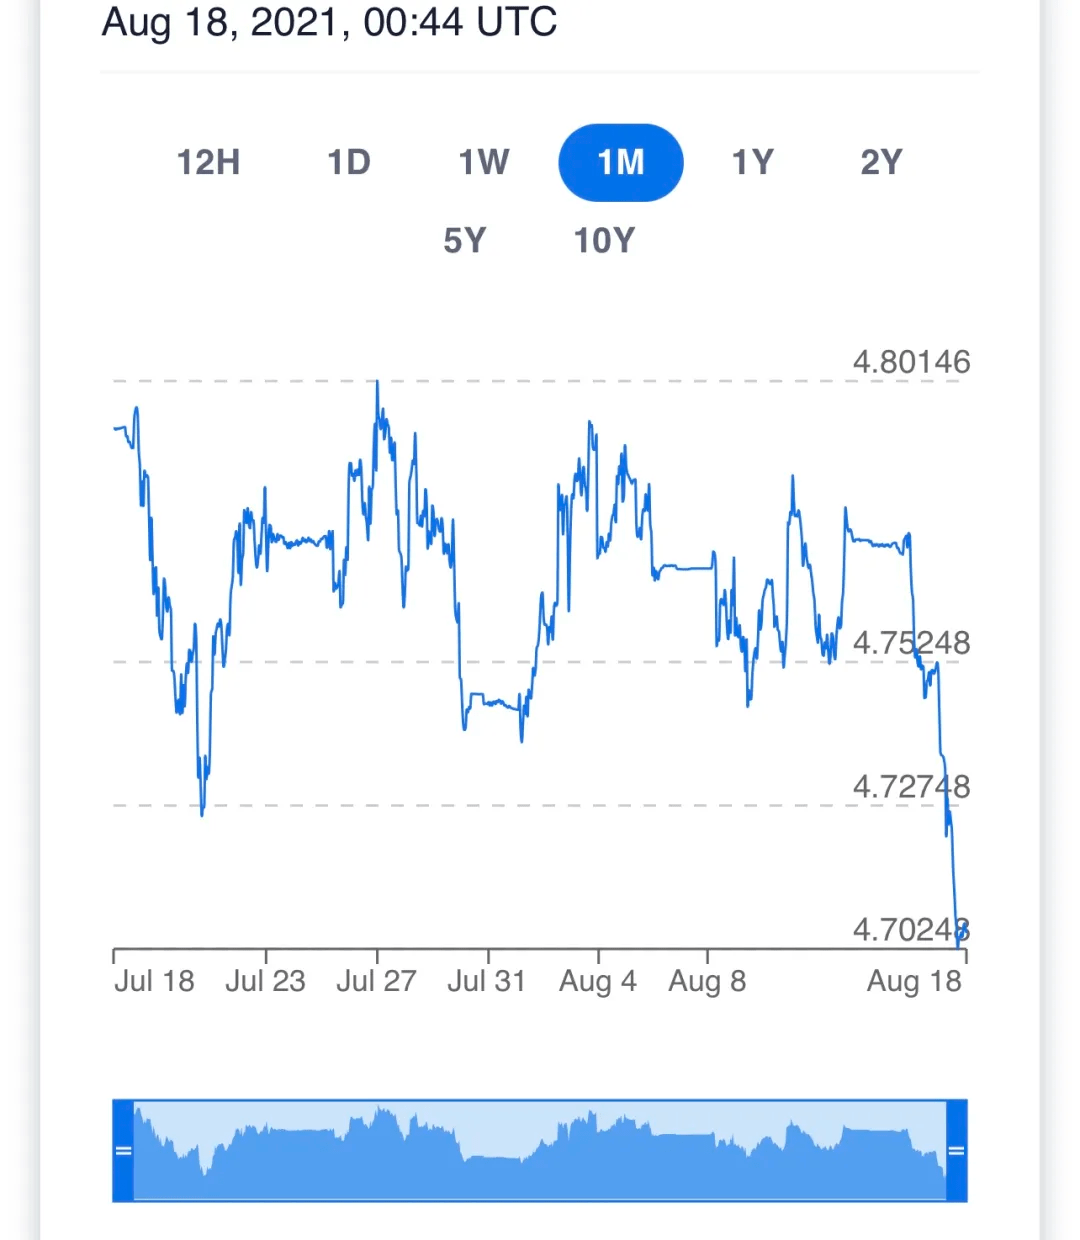
Task: Switch to the 5Y range
Action: point(465,241)
